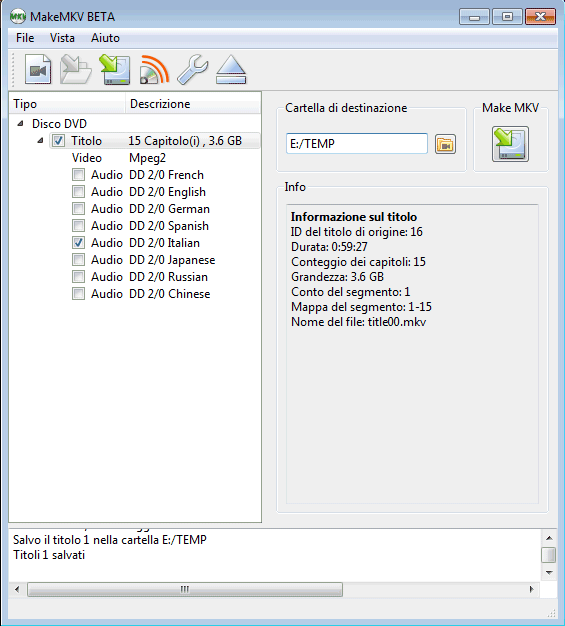Image resolution: width=565 pixels, height=626 pixels.
Task: Click the Descrizione column header
Action: [x=193, y=104]
